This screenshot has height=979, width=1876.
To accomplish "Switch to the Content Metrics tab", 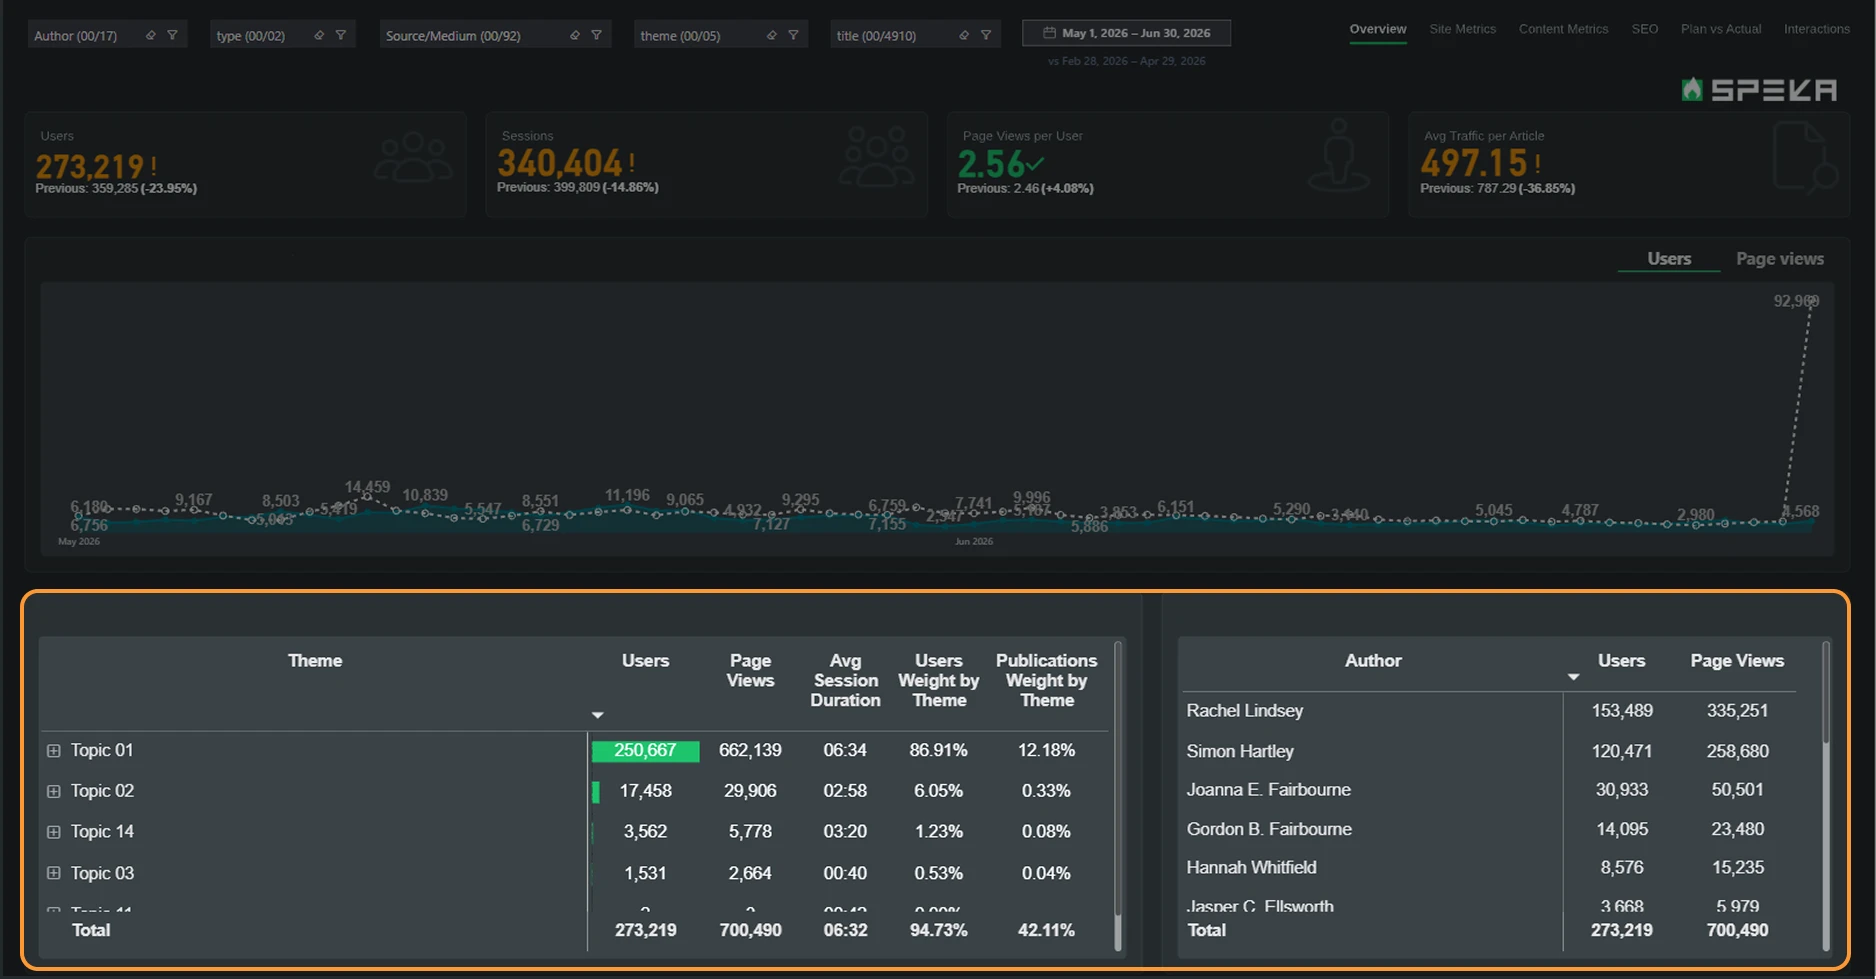I will coord(1563,29).
